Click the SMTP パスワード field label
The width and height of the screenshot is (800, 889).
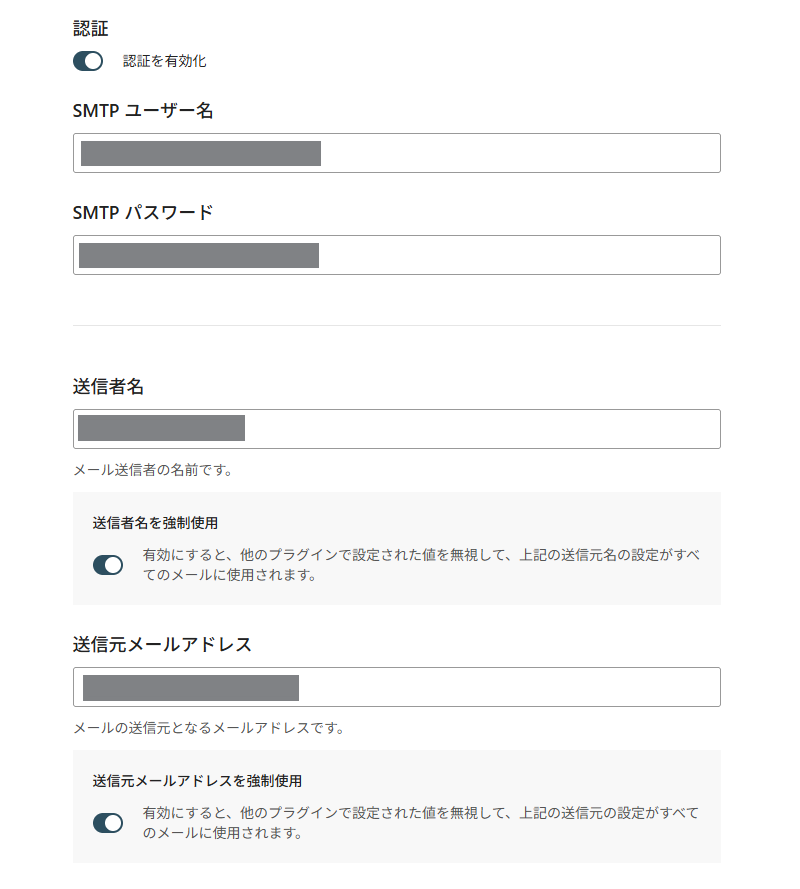(143, 213)
